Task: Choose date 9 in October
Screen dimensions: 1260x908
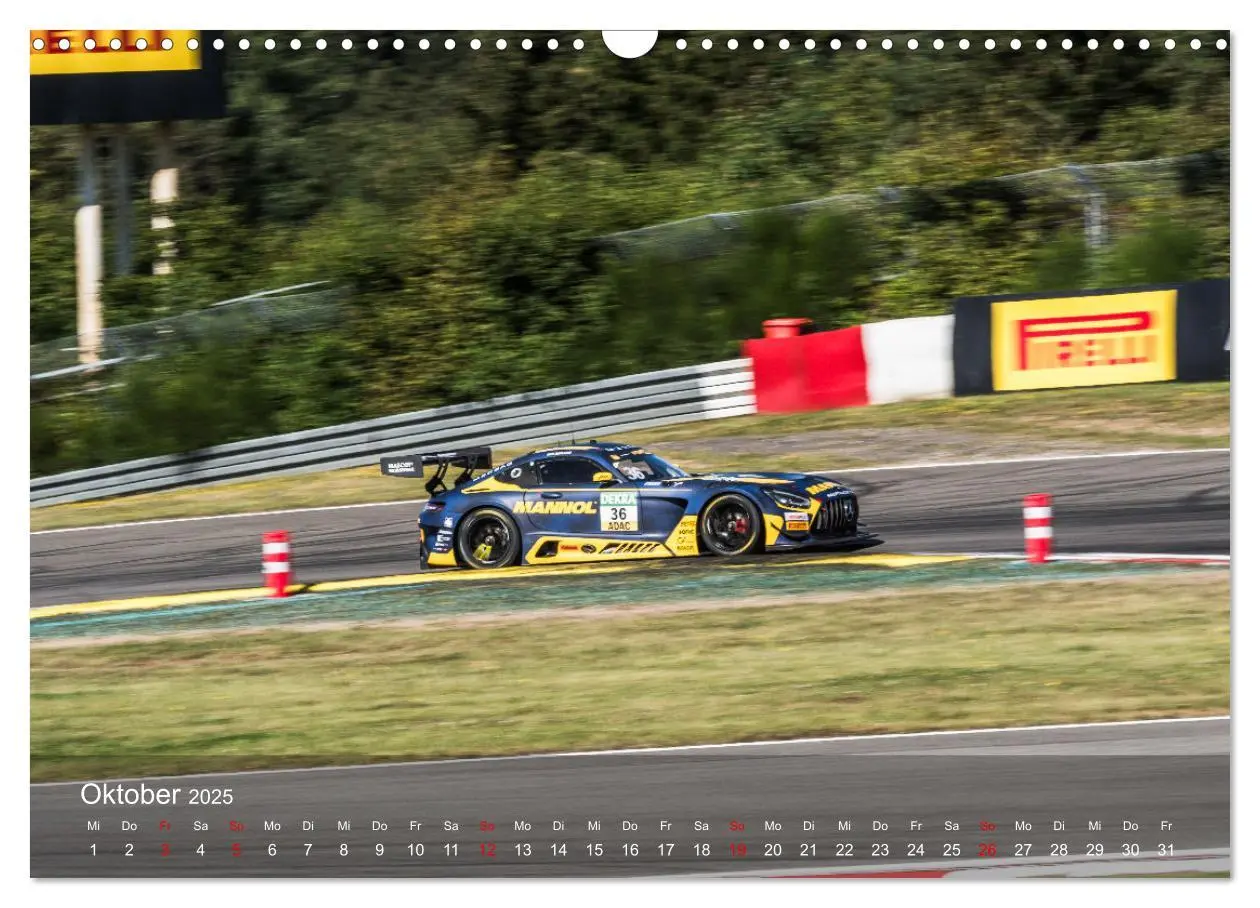Action: 379,850
